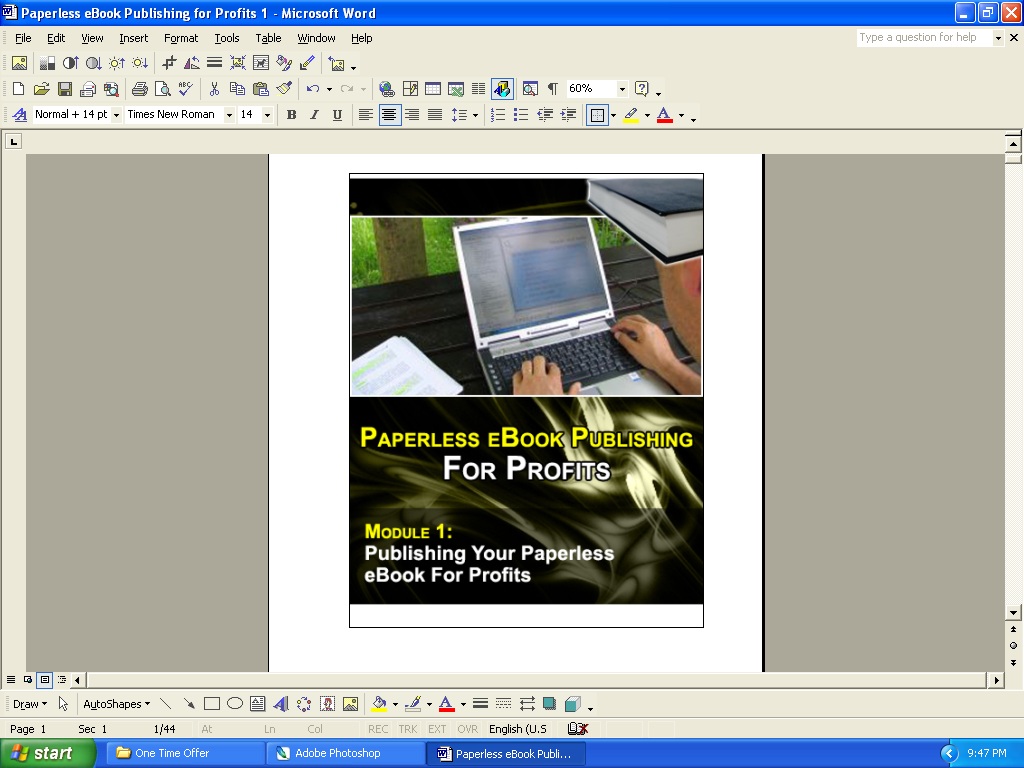1024x768 pixels.
Task: Expand the Times New Roman font list
Action: 229,115
